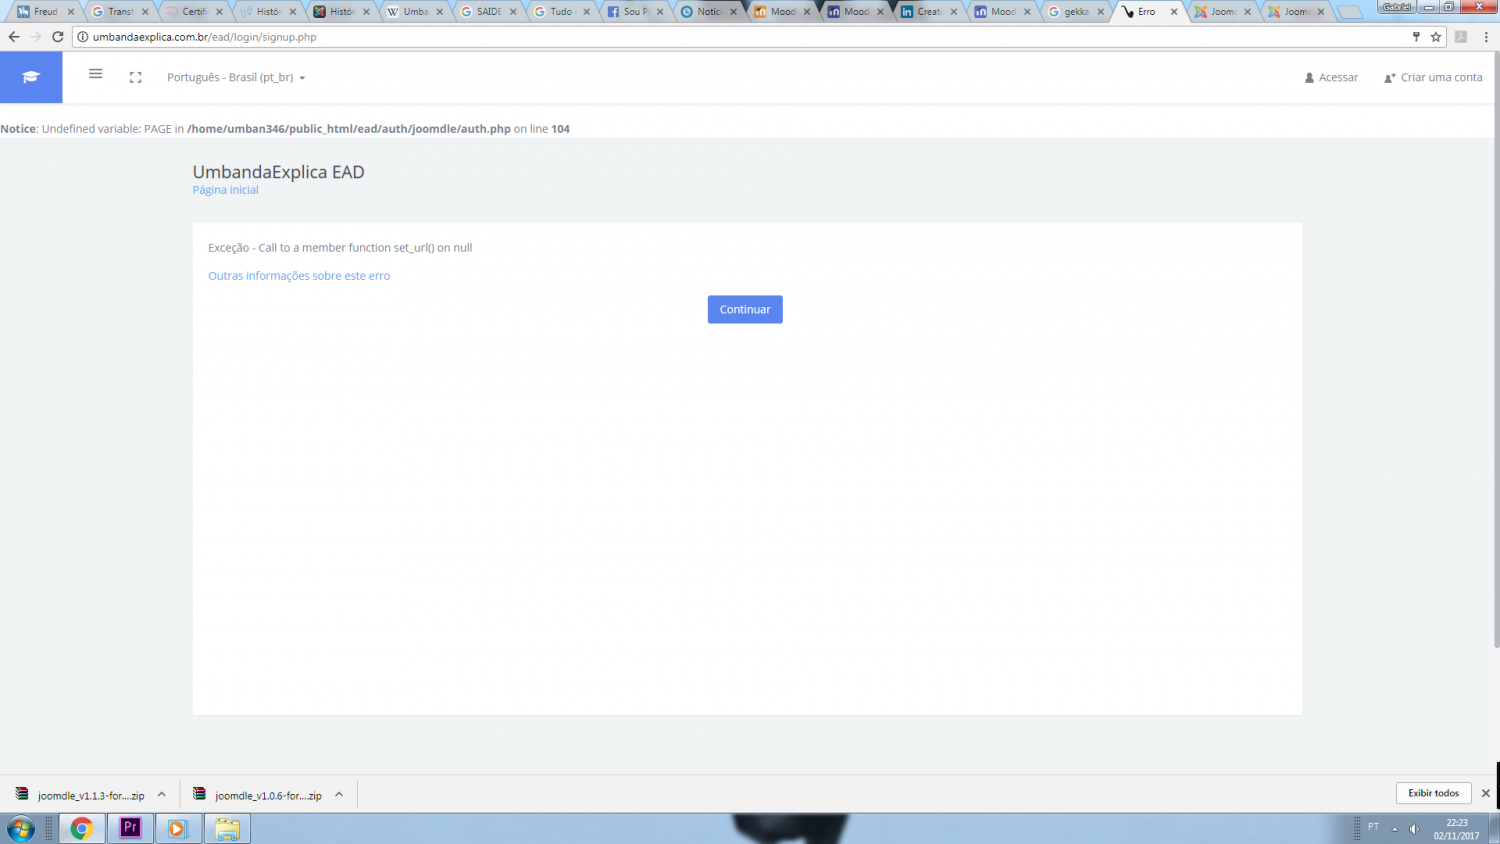1500x844 pixels.
Task: Reload the page with the refresh icon
Action: click(58, 37)
